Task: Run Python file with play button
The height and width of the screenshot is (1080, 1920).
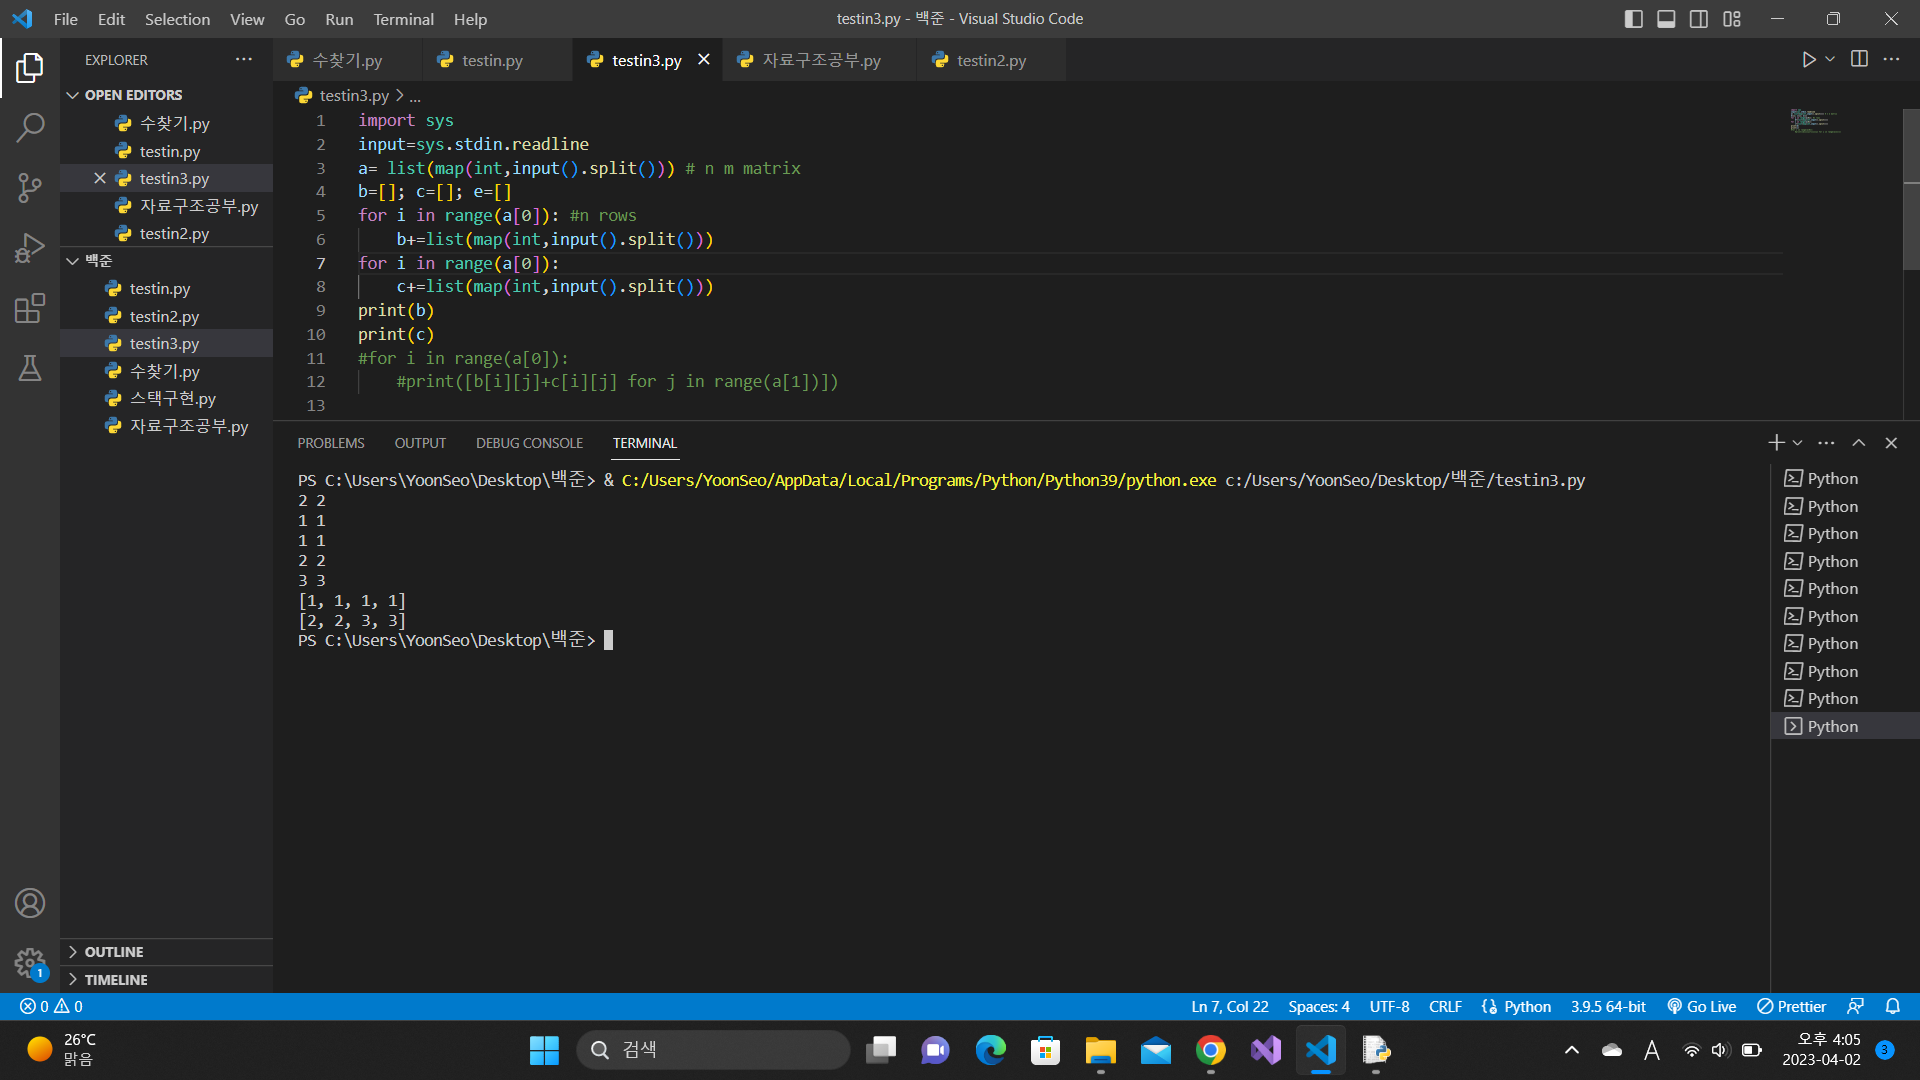Action: [x=1808, y=60]
